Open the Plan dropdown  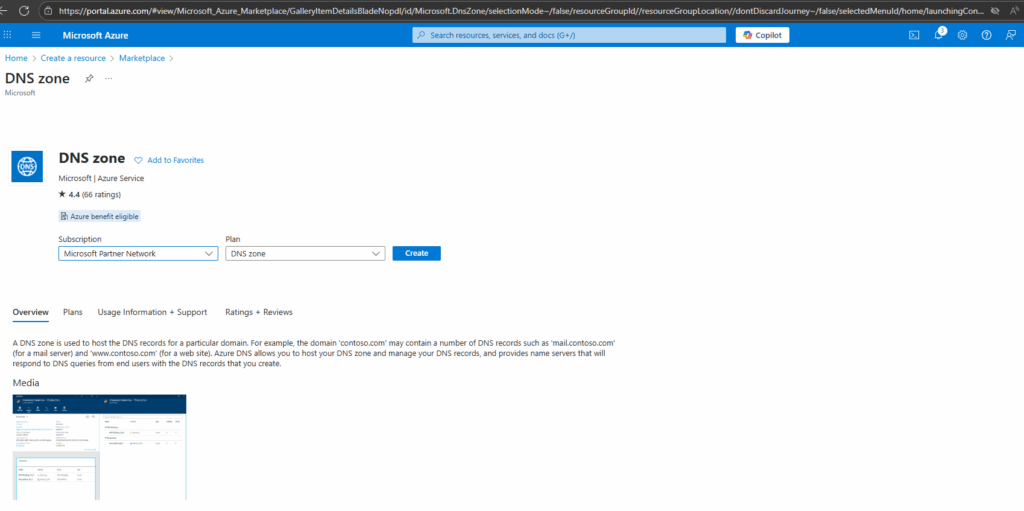coord(305,254)
